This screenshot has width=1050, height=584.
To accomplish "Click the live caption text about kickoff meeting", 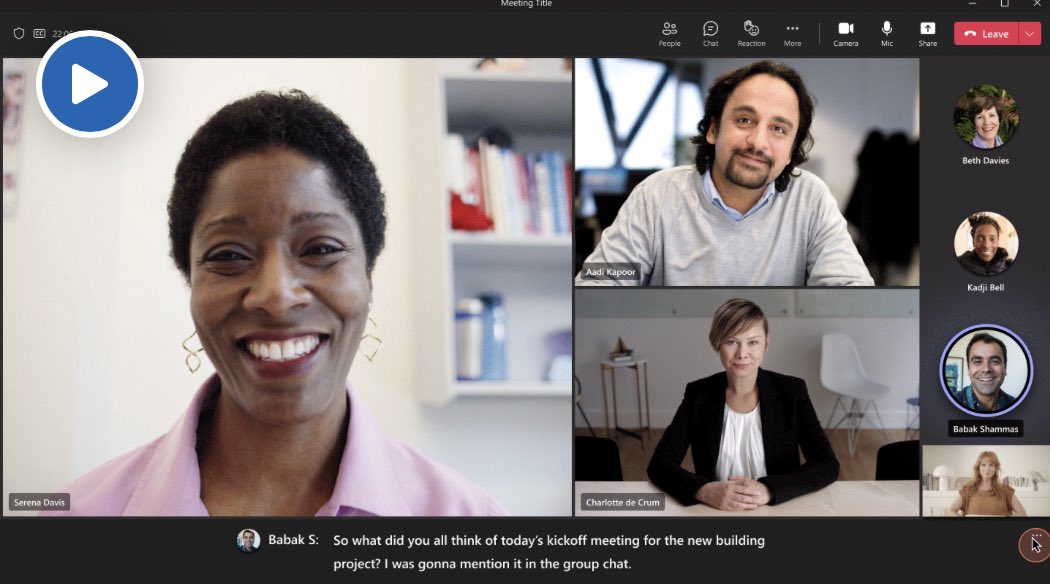I will [x=549, y=552].
